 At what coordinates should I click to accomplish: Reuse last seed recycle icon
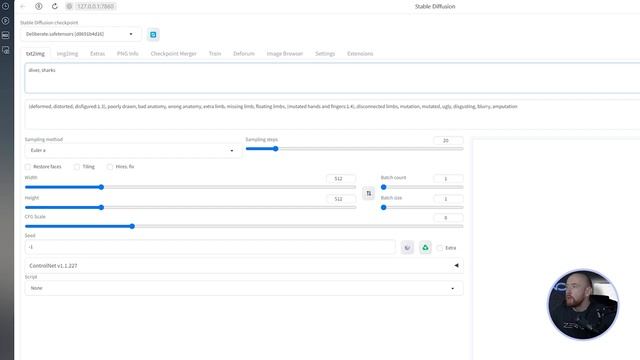click(425, 247)
